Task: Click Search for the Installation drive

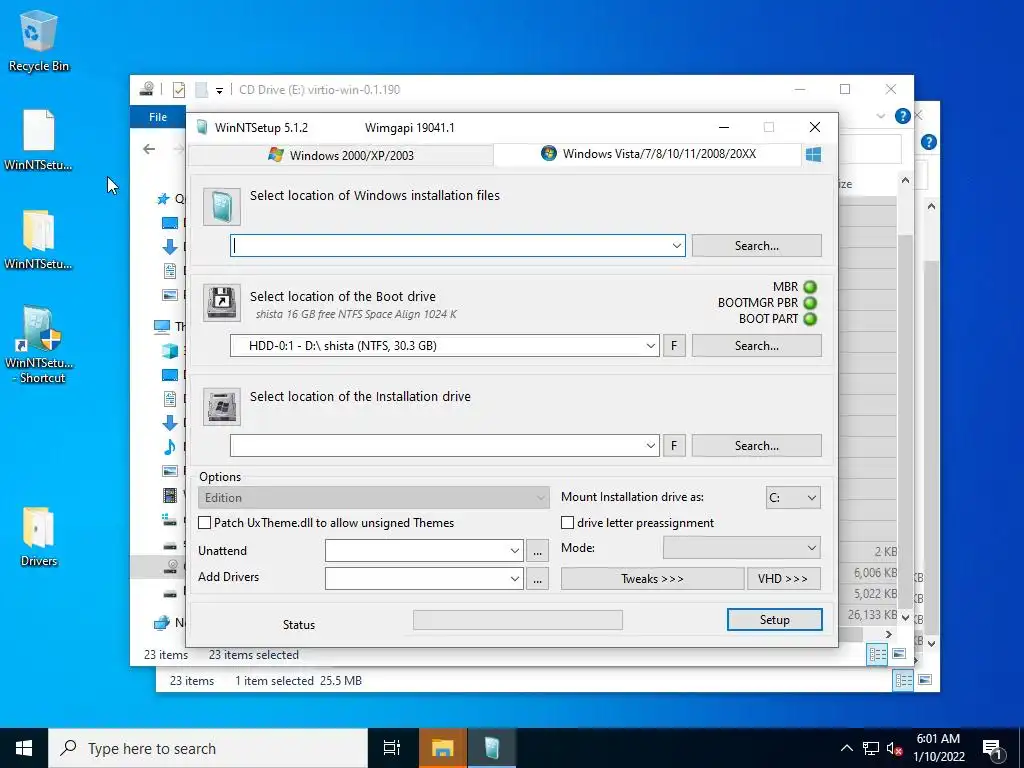Action: click(x=756, y=446)
